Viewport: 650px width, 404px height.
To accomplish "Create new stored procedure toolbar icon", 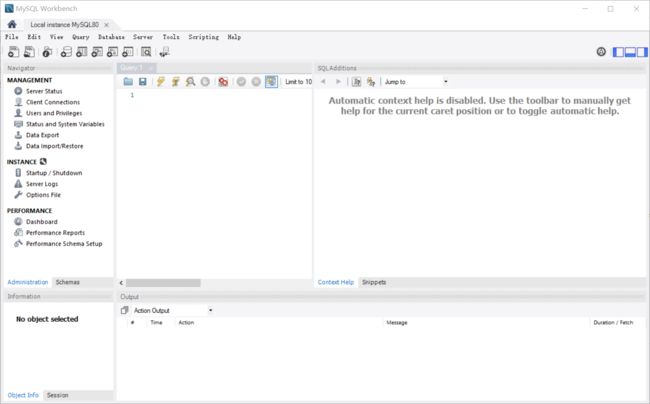I will [x=112, y=52].
